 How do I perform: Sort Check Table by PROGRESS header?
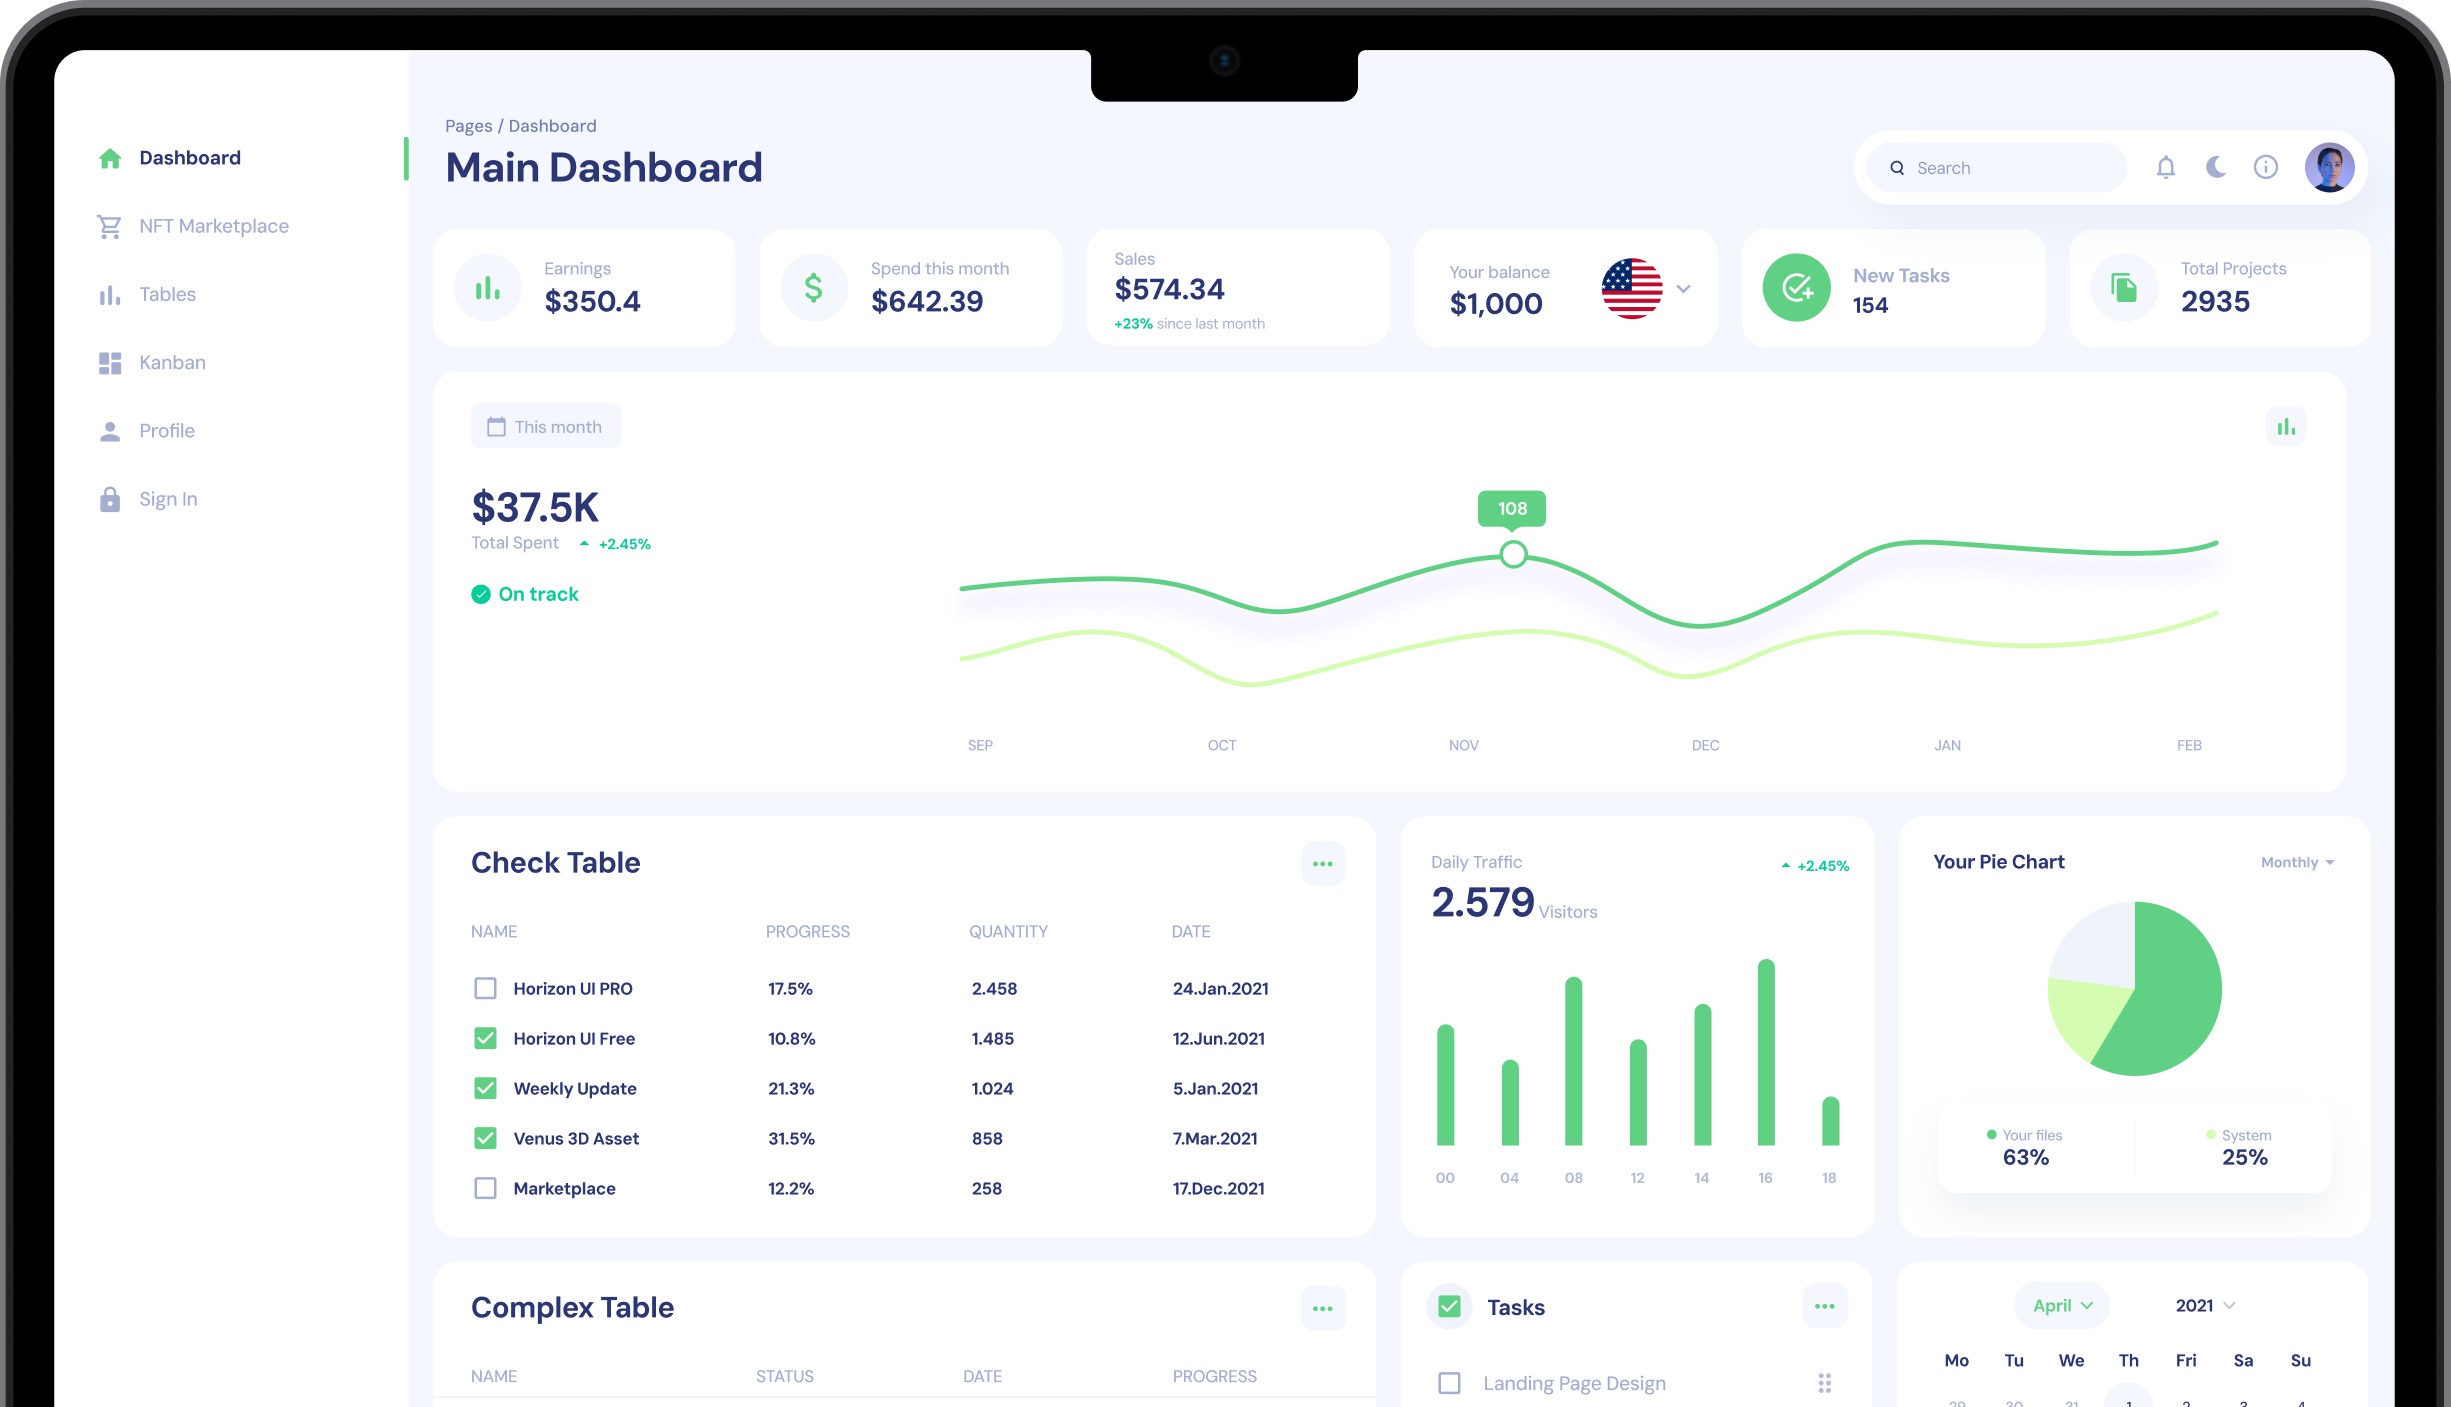807,932
